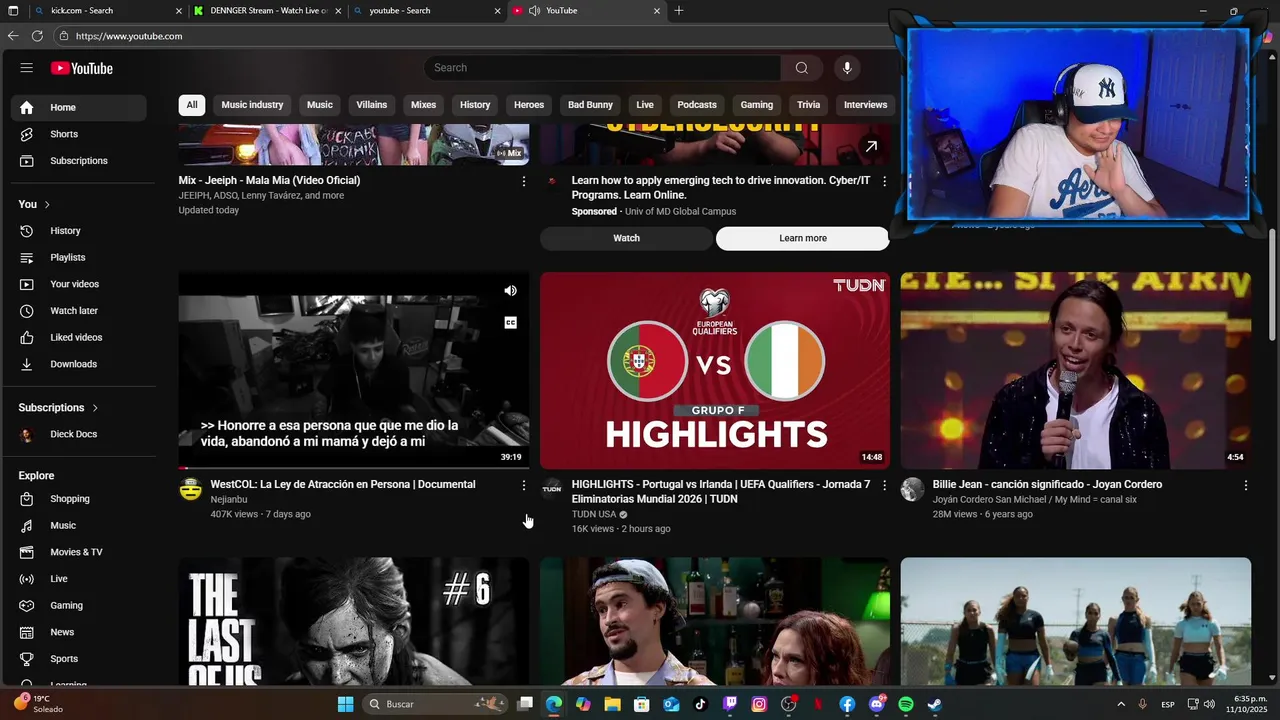Screen dimensions: 1280x720
Task: Click Learn more on sponsored ad
Action: coord(803,238)
